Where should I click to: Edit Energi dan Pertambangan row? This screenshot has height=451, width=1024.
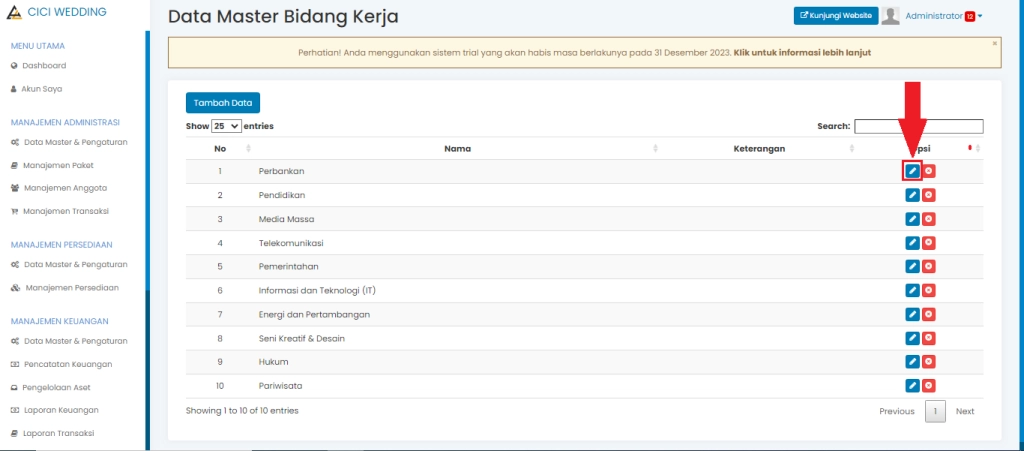(x=912, y=314)
